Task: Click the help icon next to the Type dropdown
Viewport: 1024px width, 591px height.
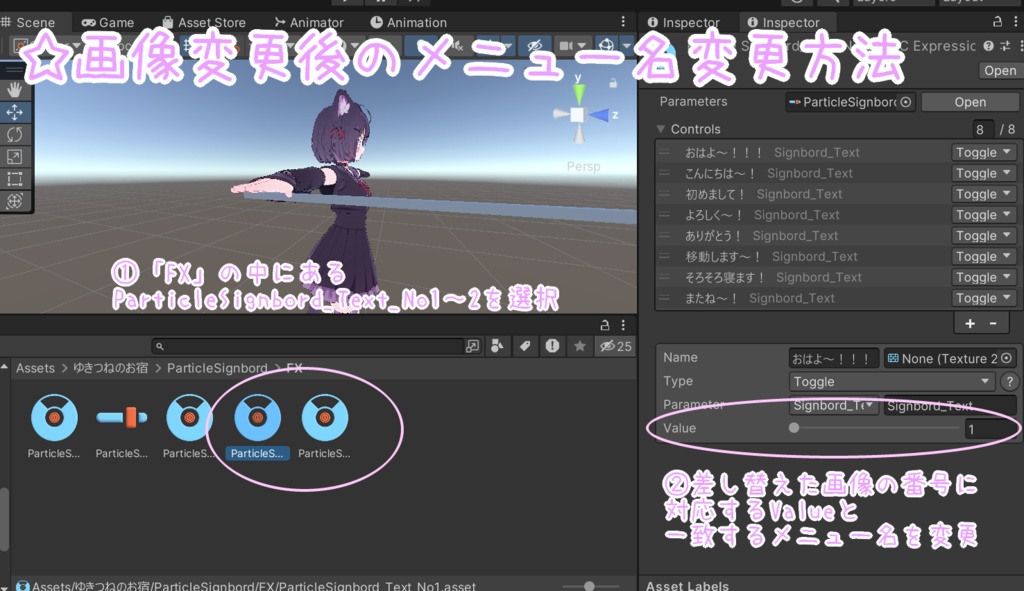Action: tap(1009, 381)
